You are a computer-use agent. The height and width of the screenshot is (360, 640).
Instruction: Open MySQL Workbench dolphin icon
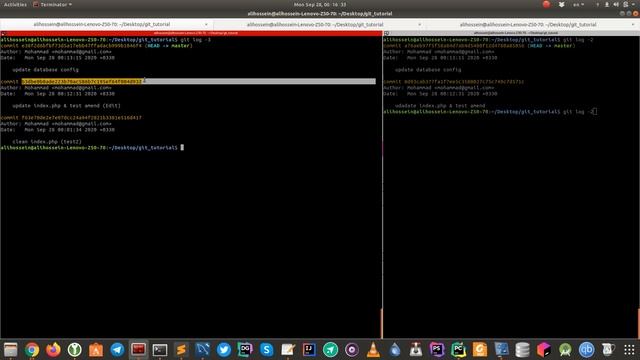[202, 349]
